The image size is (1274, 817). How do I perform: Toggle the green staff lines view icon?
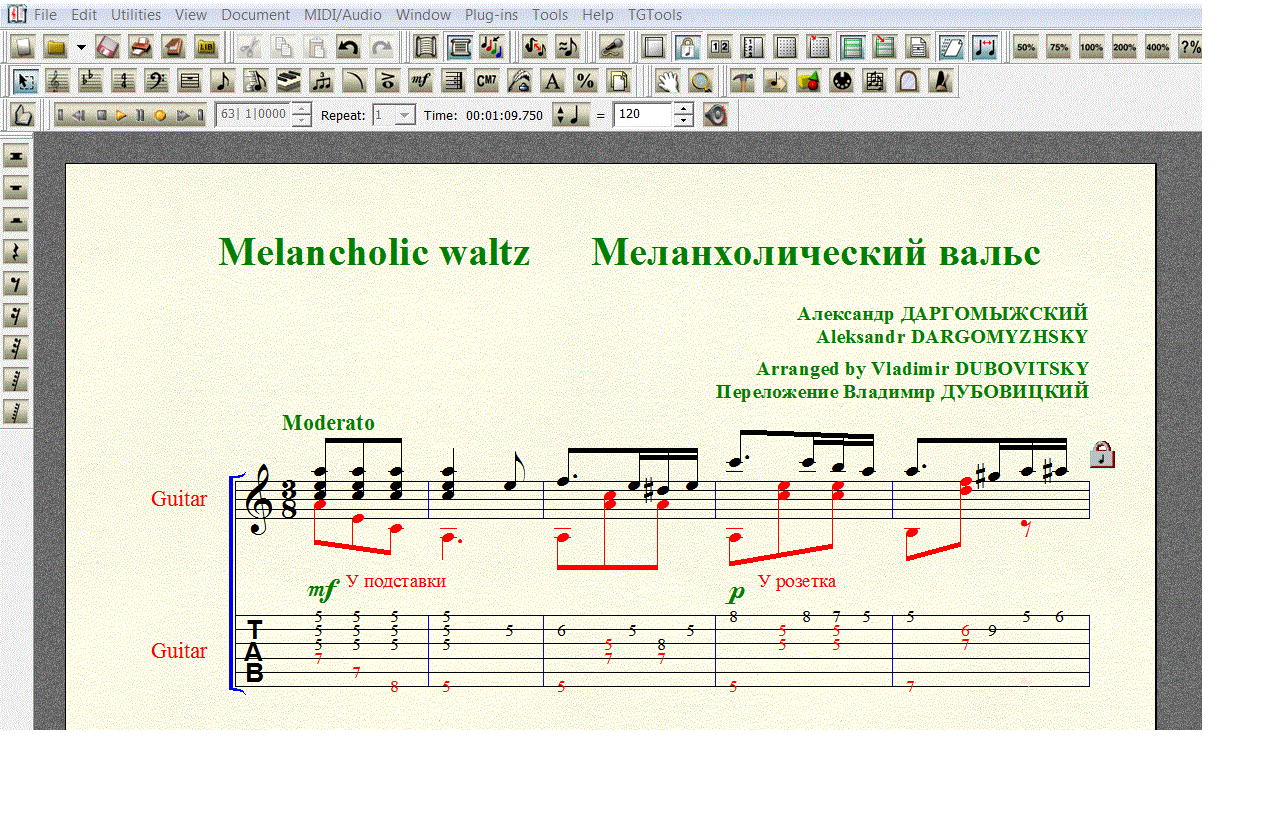(x=852, y=47)
